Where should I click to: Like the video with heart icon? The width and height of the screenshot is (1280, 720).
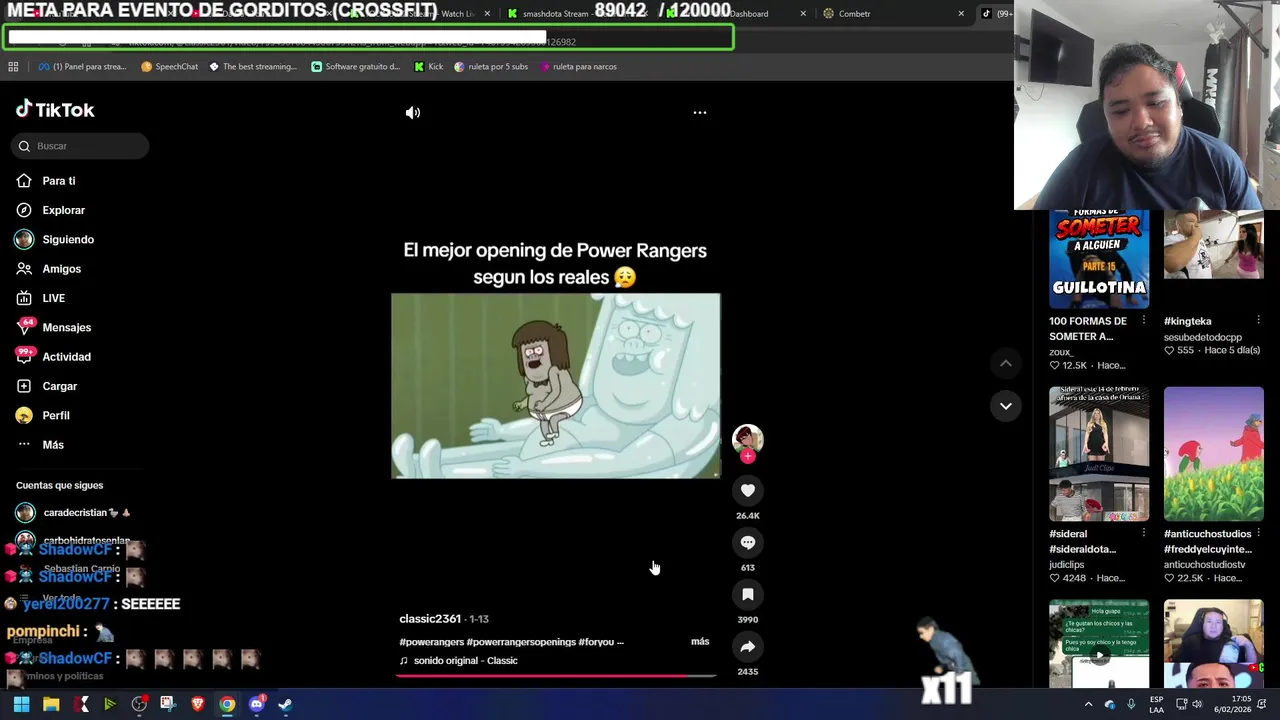point(747,490)
